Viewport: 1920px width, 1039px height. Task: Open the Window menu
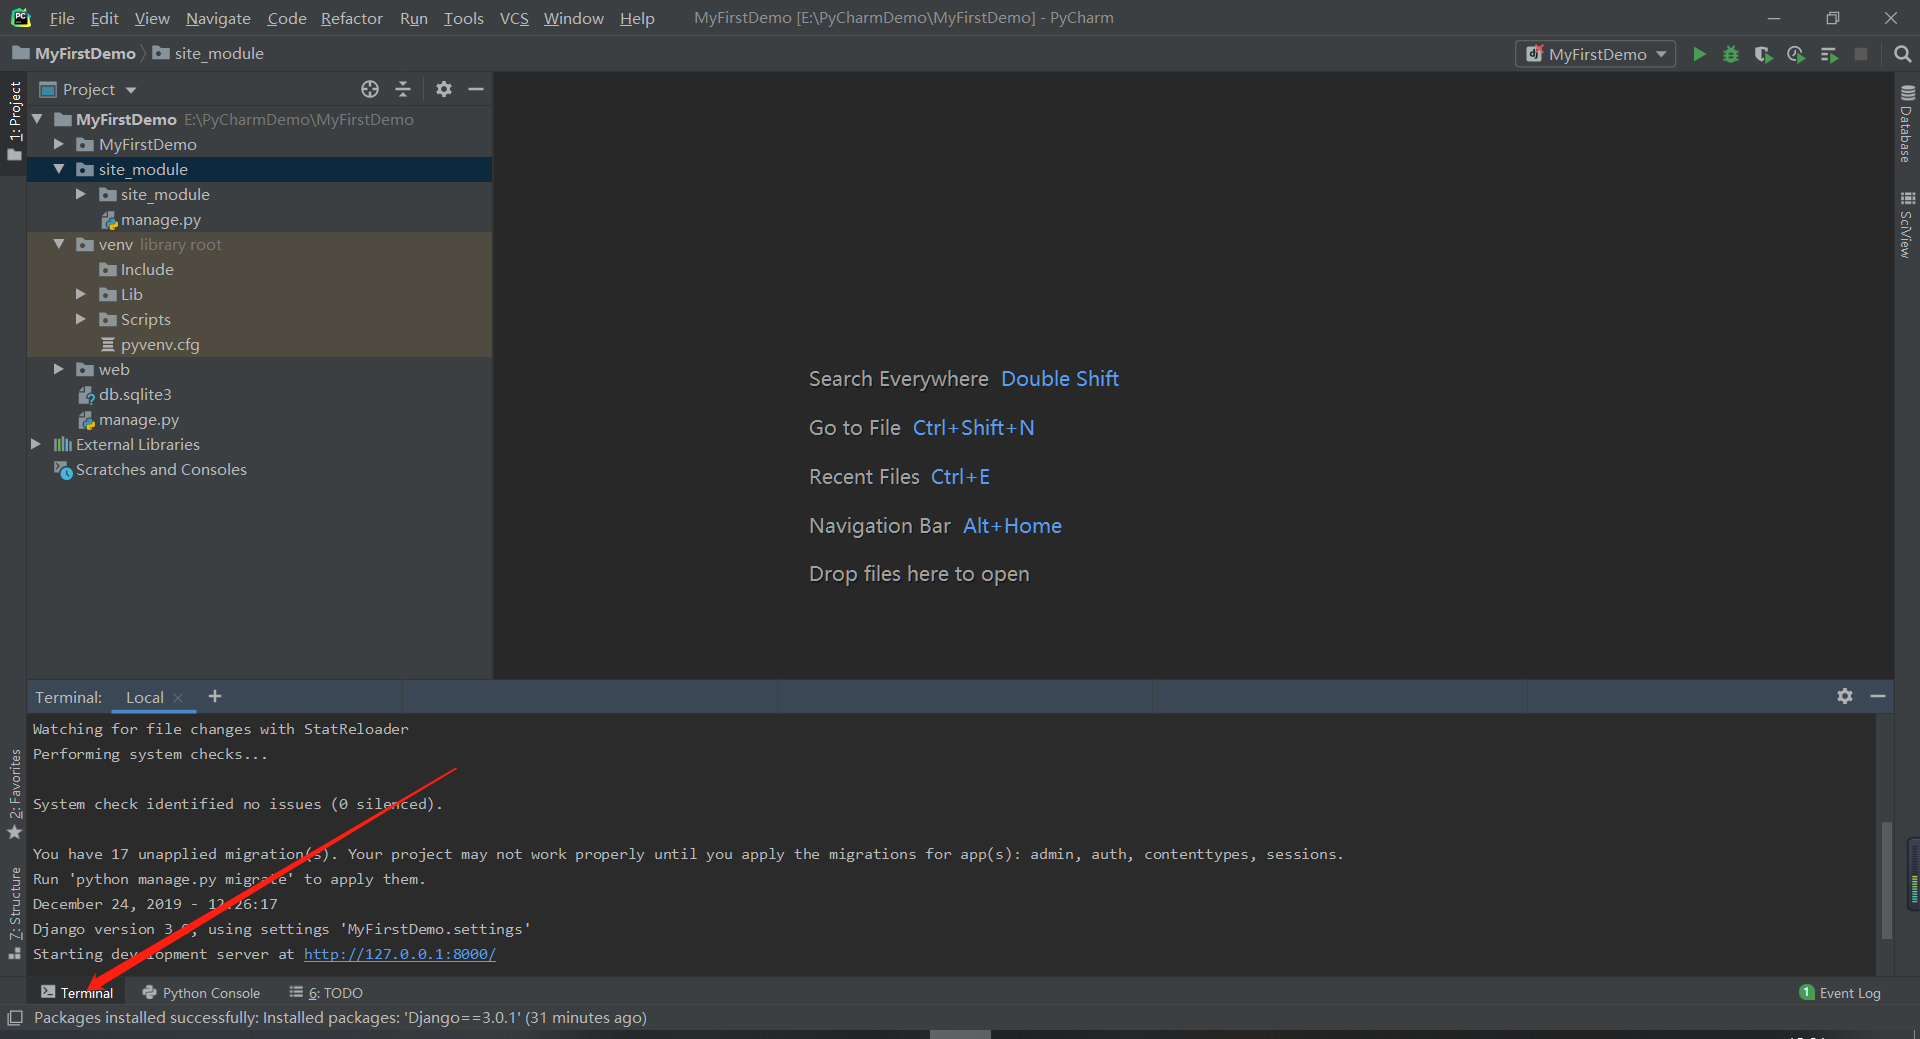[573, 18]
